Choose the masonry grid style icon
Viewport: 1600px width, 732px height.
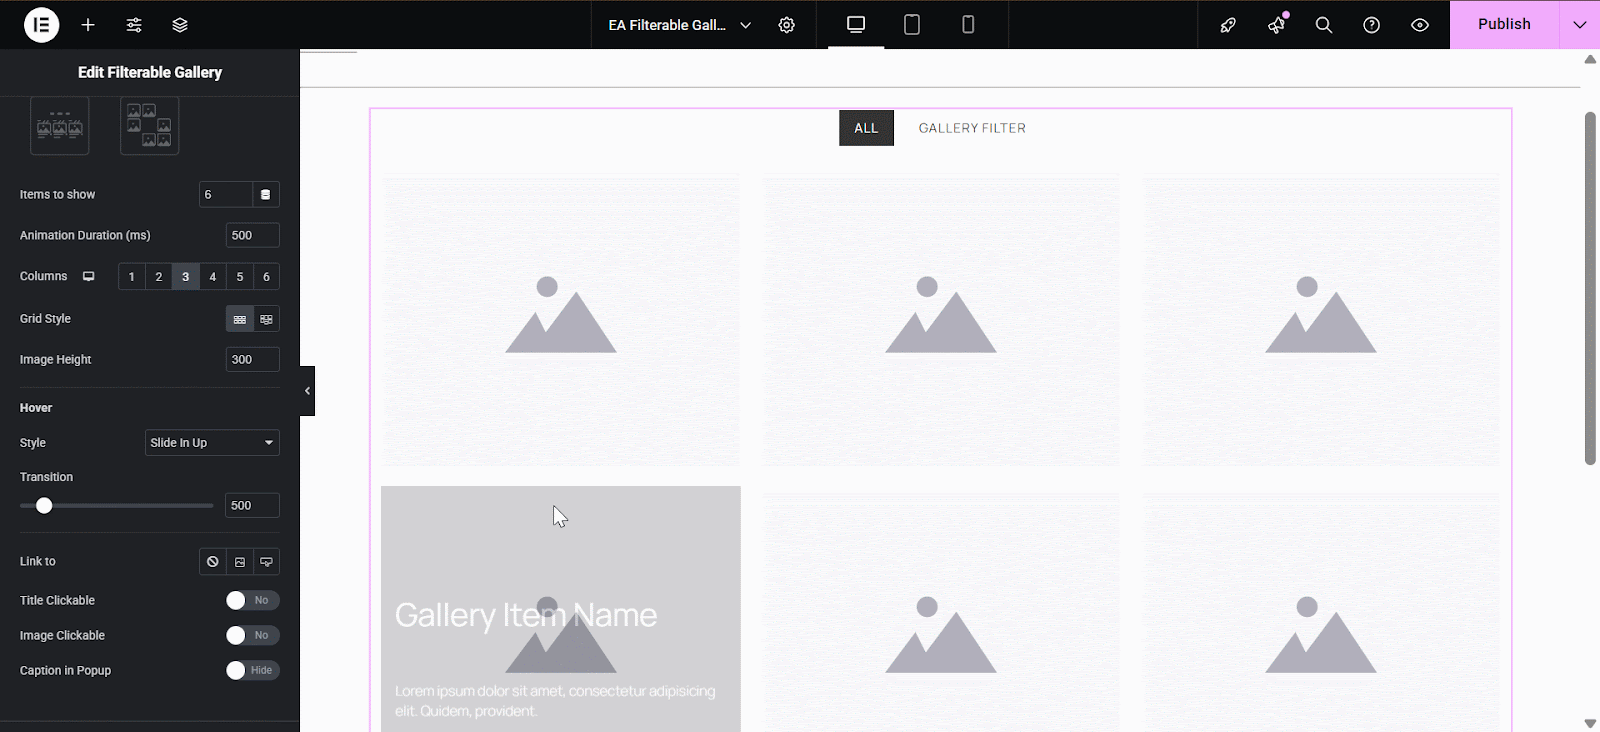point(266,319)
